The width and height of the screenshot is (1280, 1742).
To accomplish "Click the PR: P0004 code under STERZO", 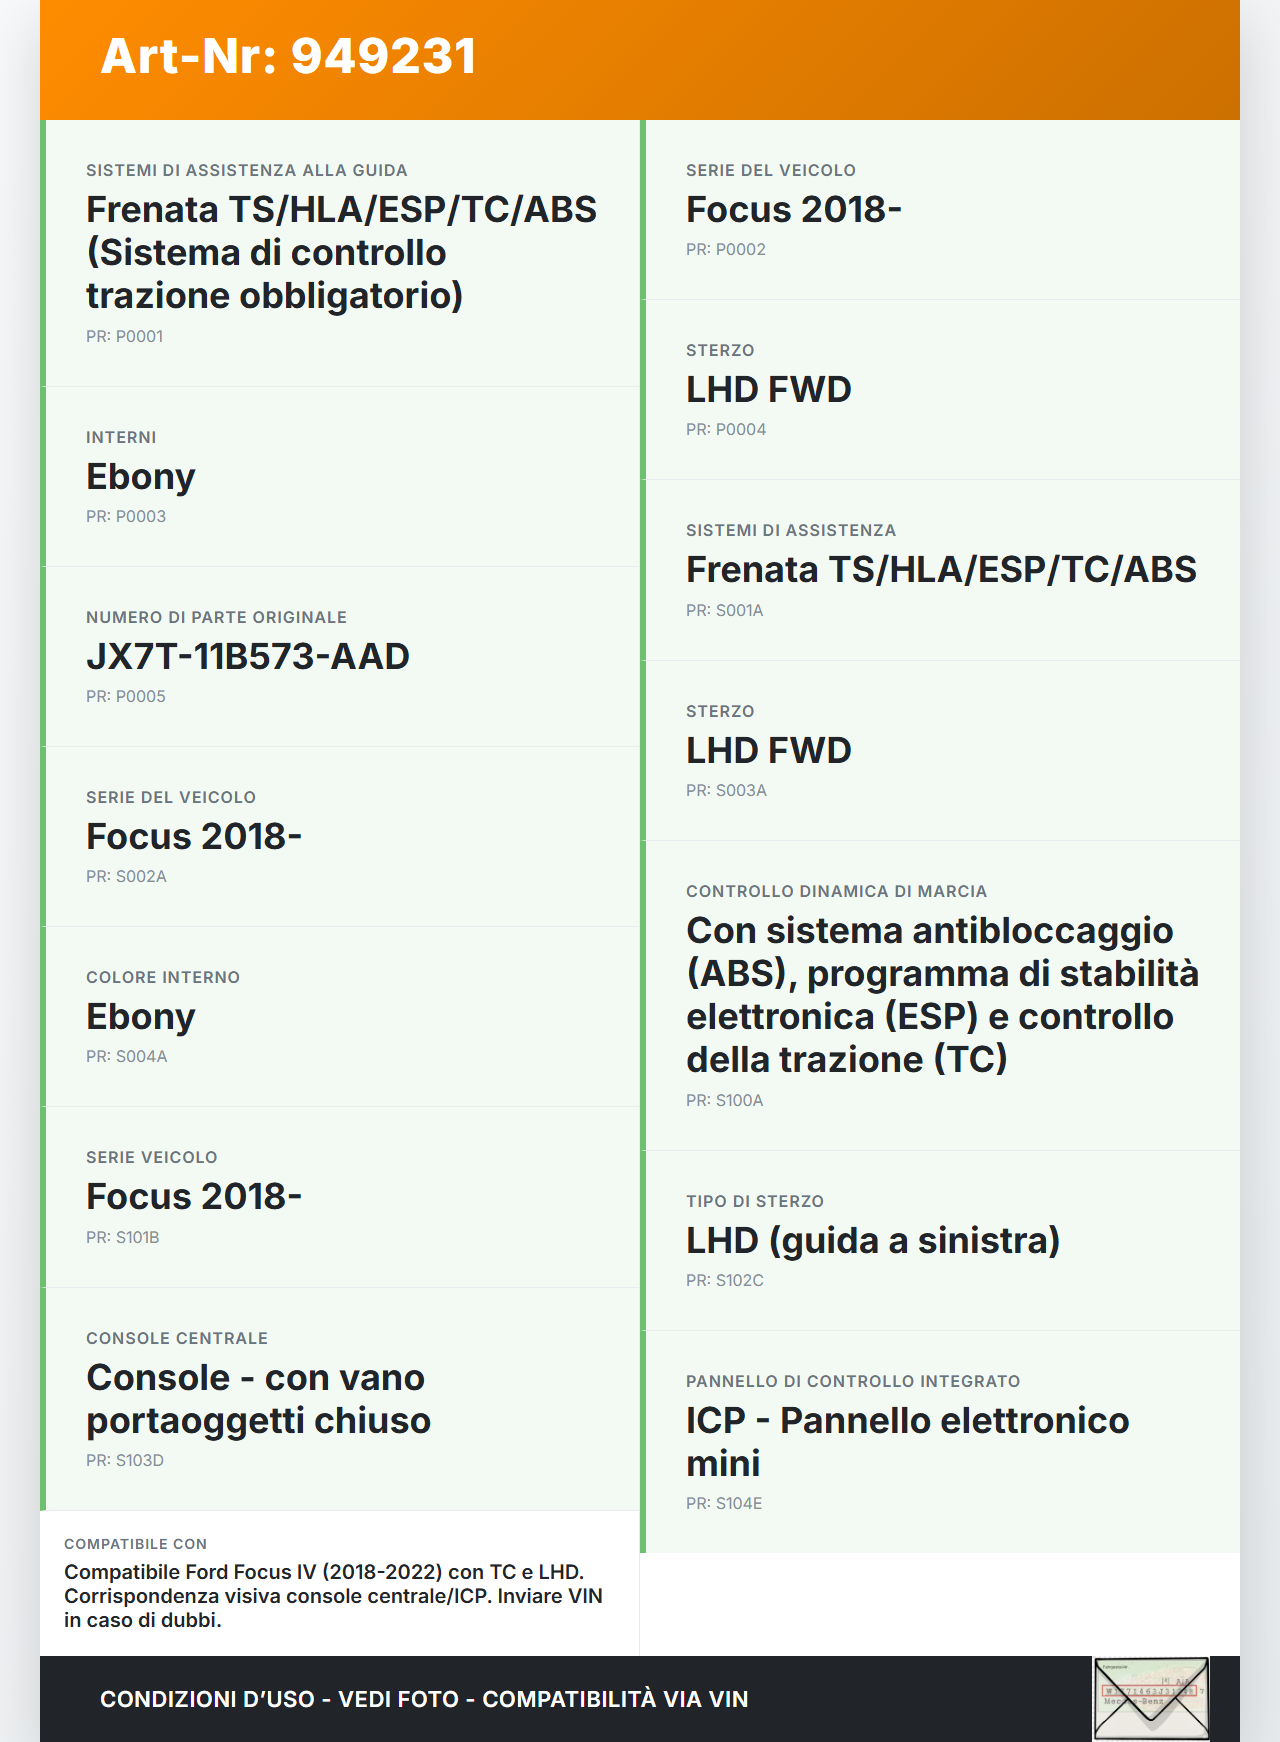I will pos(726,430).
